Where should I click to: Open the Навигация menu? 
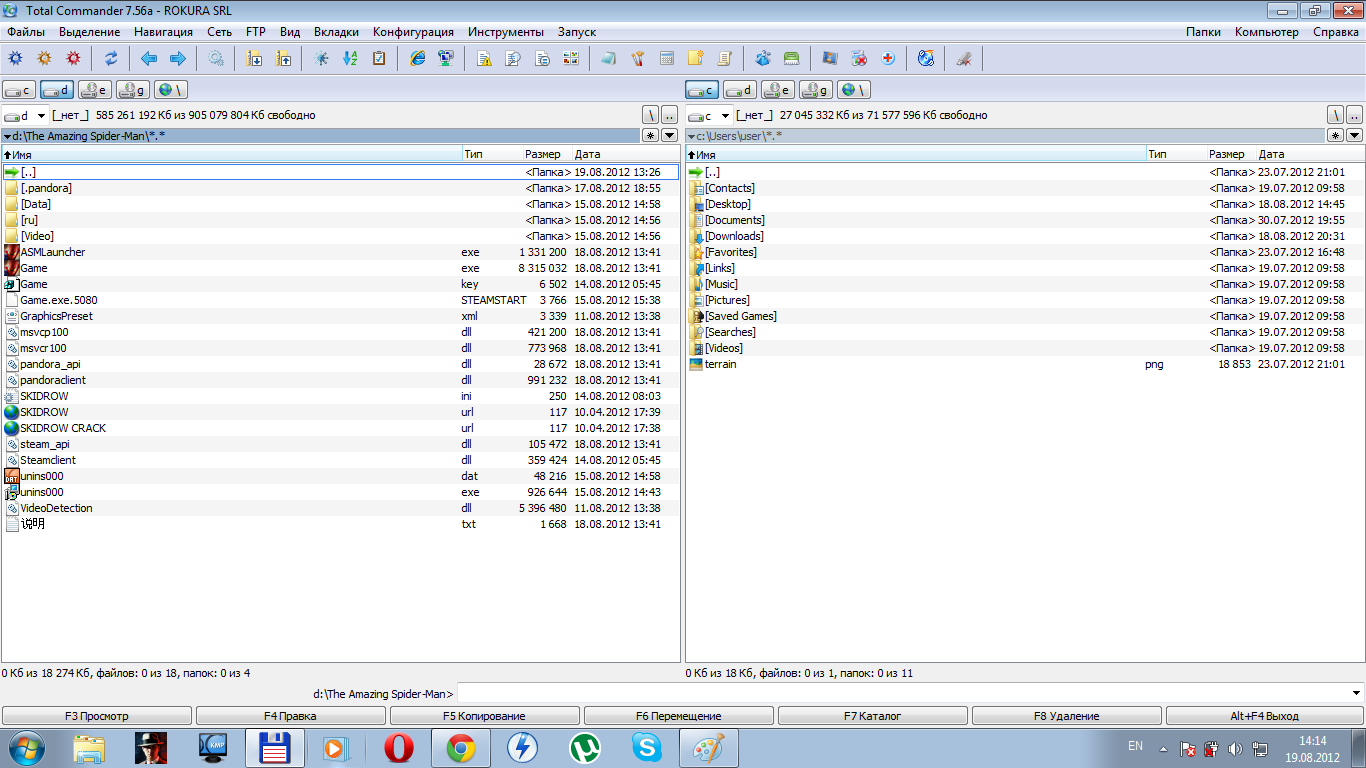click(164, 32)
